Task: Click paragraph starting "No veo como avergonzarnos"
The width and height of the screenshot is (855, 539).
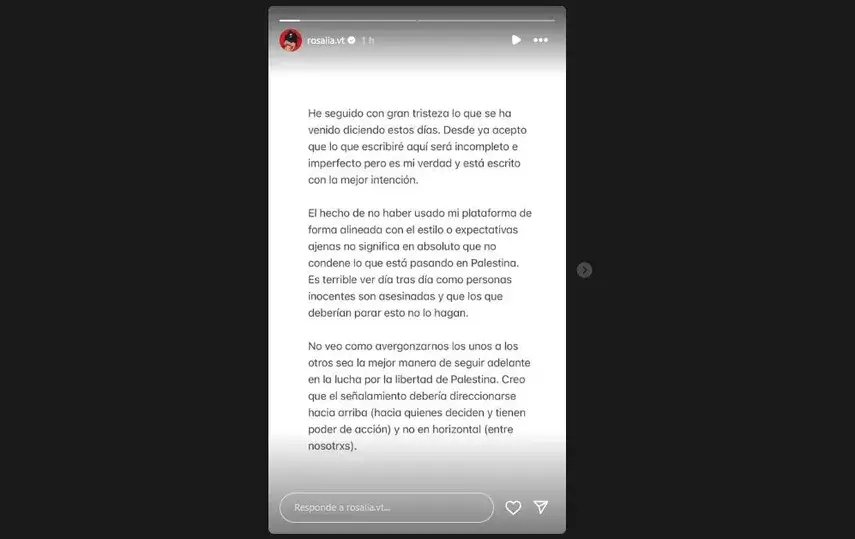Action: (x=419, y=396)
